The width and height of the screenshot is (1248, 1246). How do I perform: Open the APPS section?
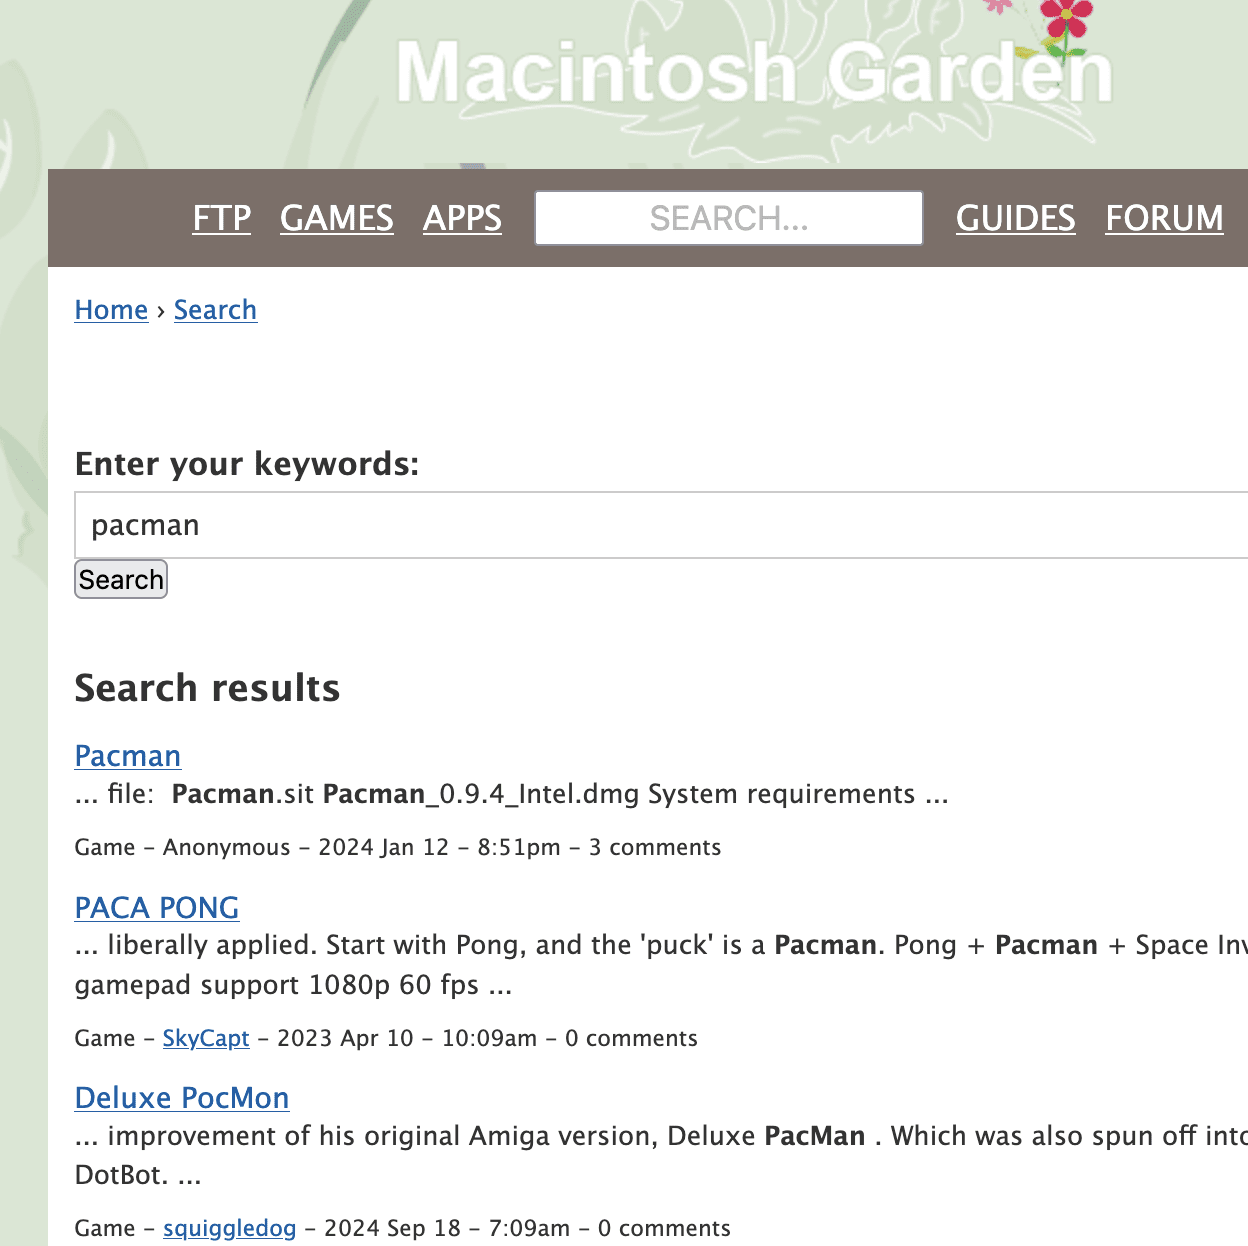[462, 218]
